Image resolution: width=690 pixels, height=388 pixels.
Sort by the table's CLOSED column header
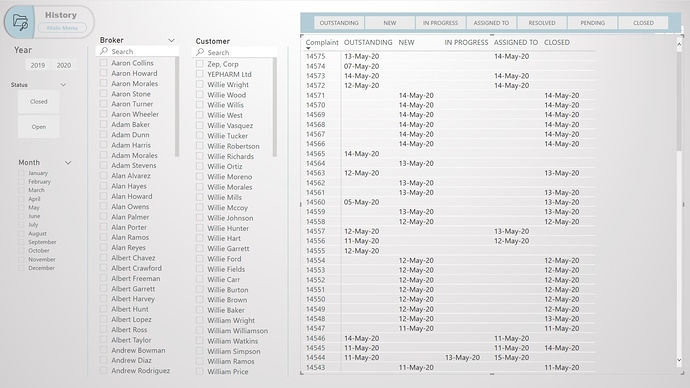click(x=557, y=42)
